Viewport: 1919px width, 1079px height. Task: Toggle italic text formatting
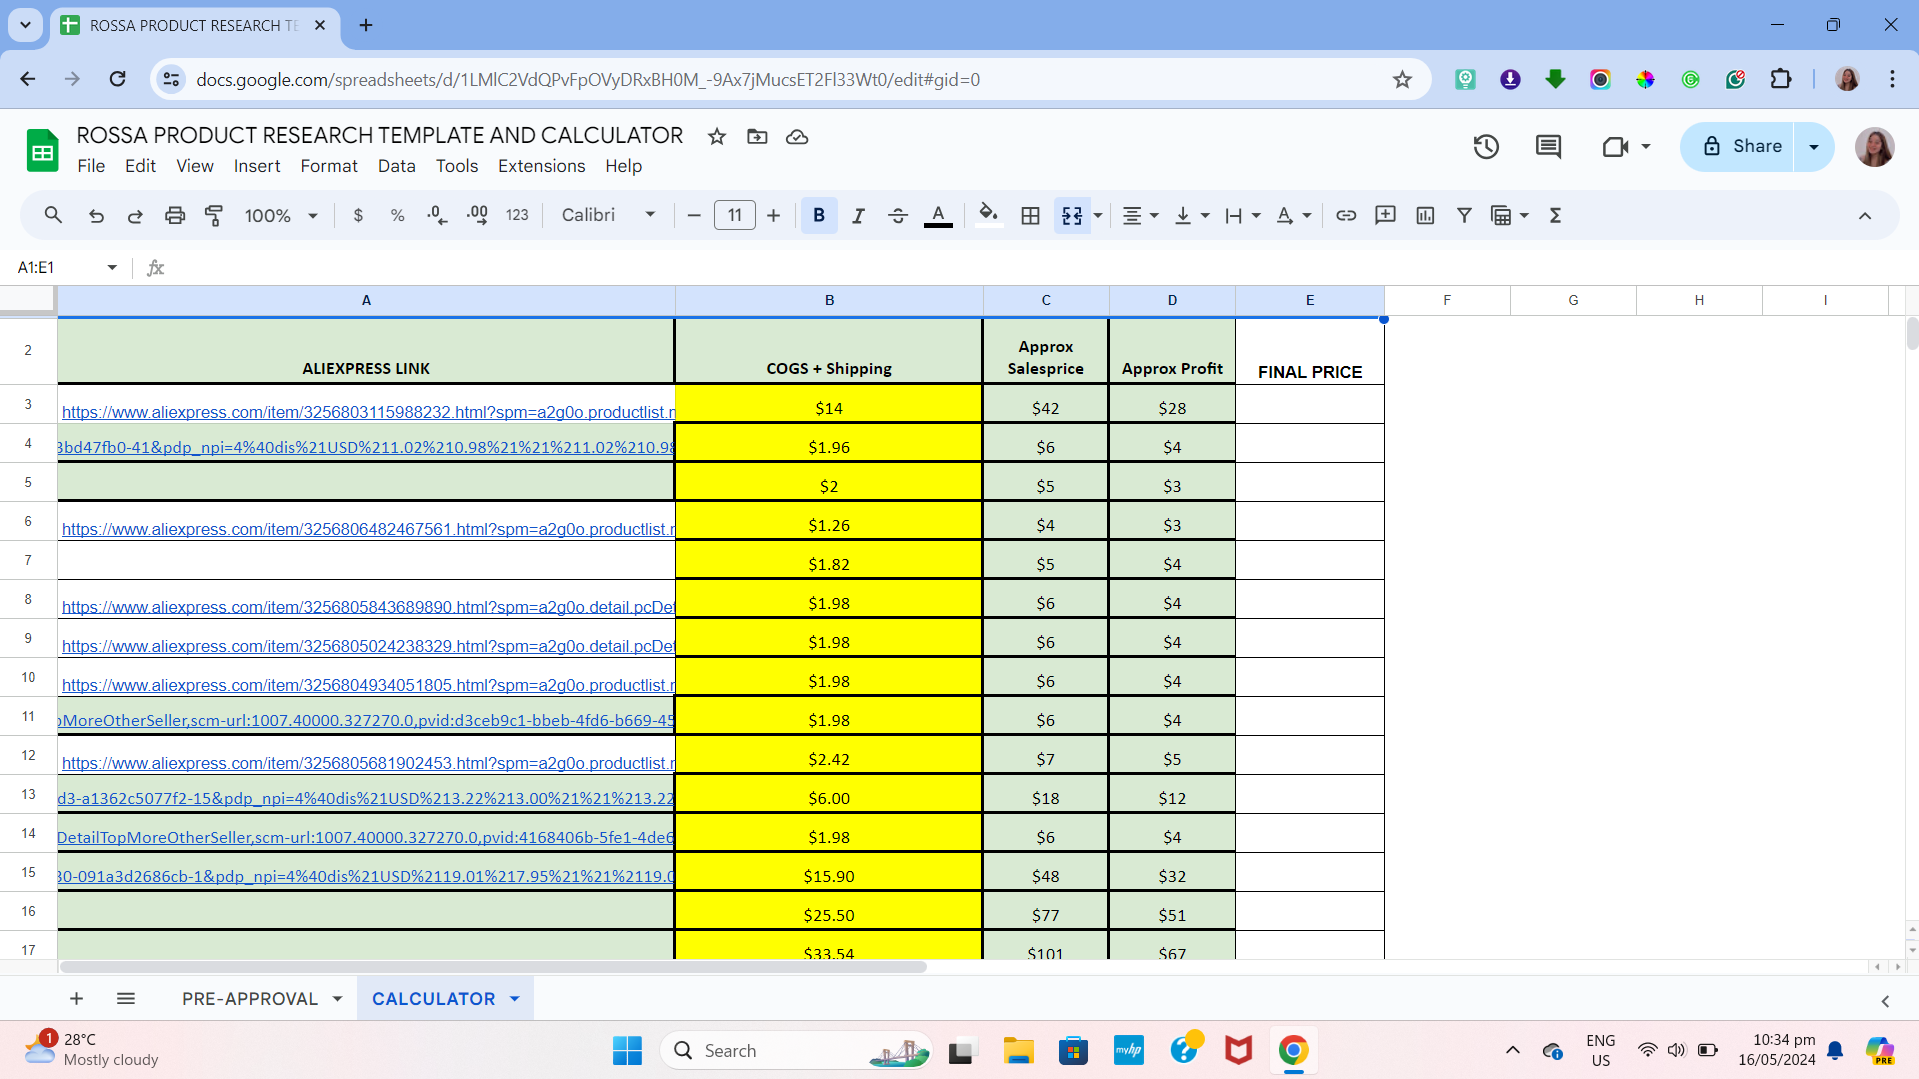tap(858, 215)
